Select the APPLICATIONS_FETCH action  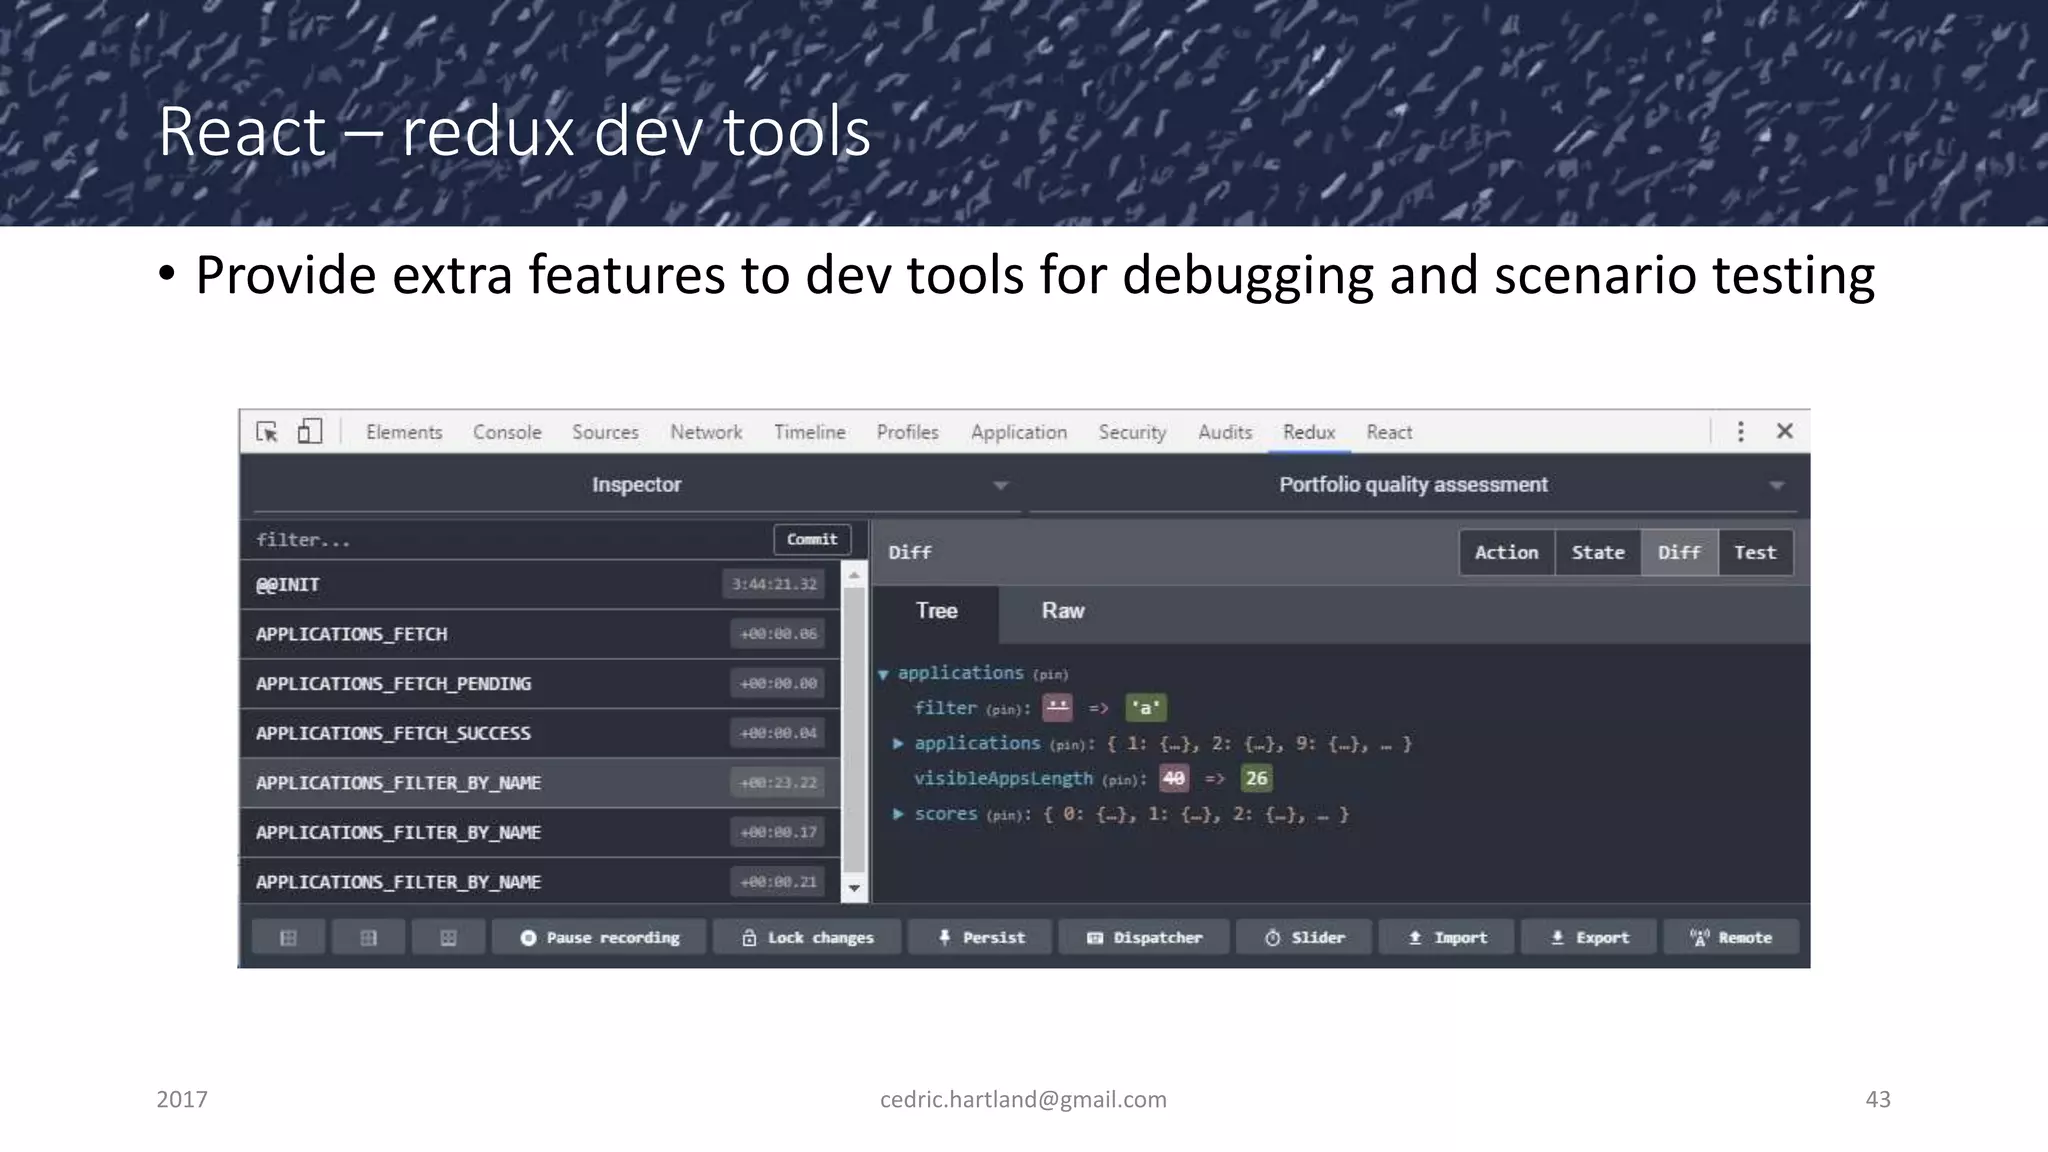click(540, 634)
